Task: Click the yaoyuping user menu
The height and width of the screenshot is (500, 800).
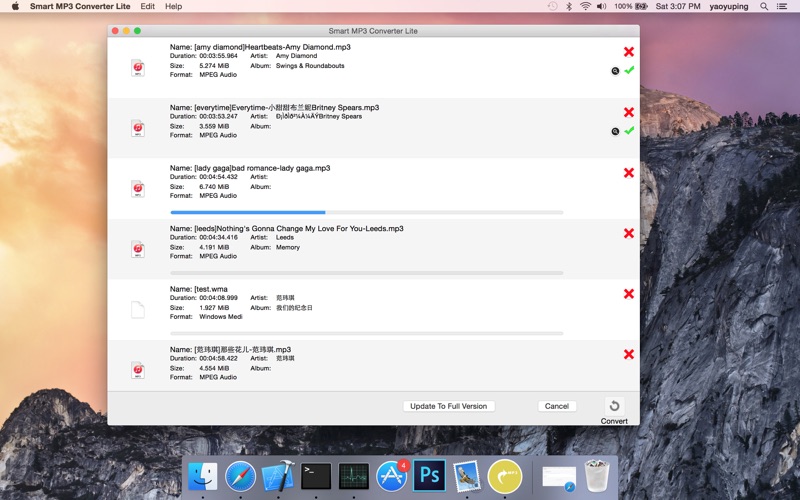Action: click(729, 6)
